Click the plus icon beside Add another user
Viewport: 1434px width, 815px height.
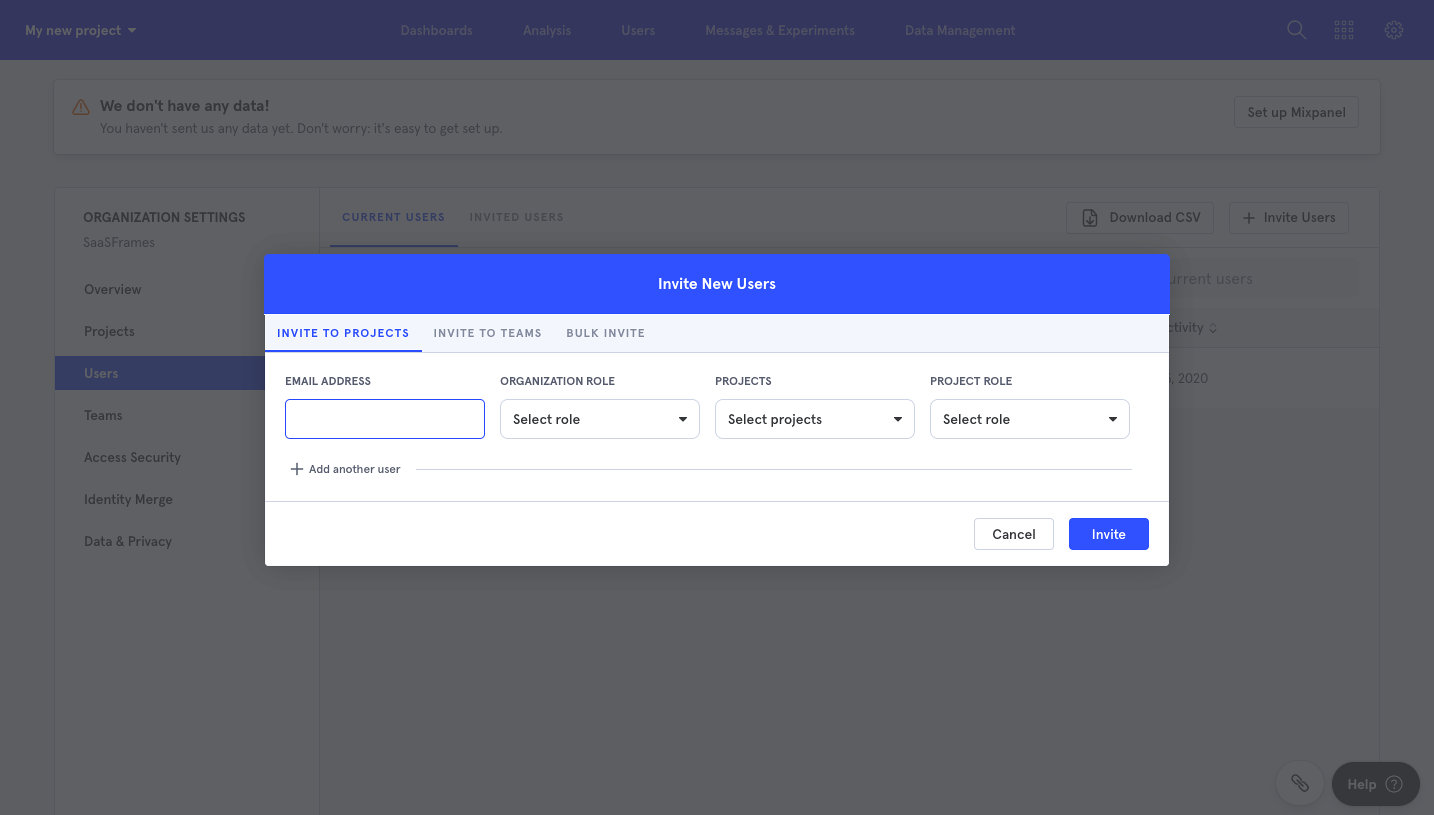[x=296, y=469]
